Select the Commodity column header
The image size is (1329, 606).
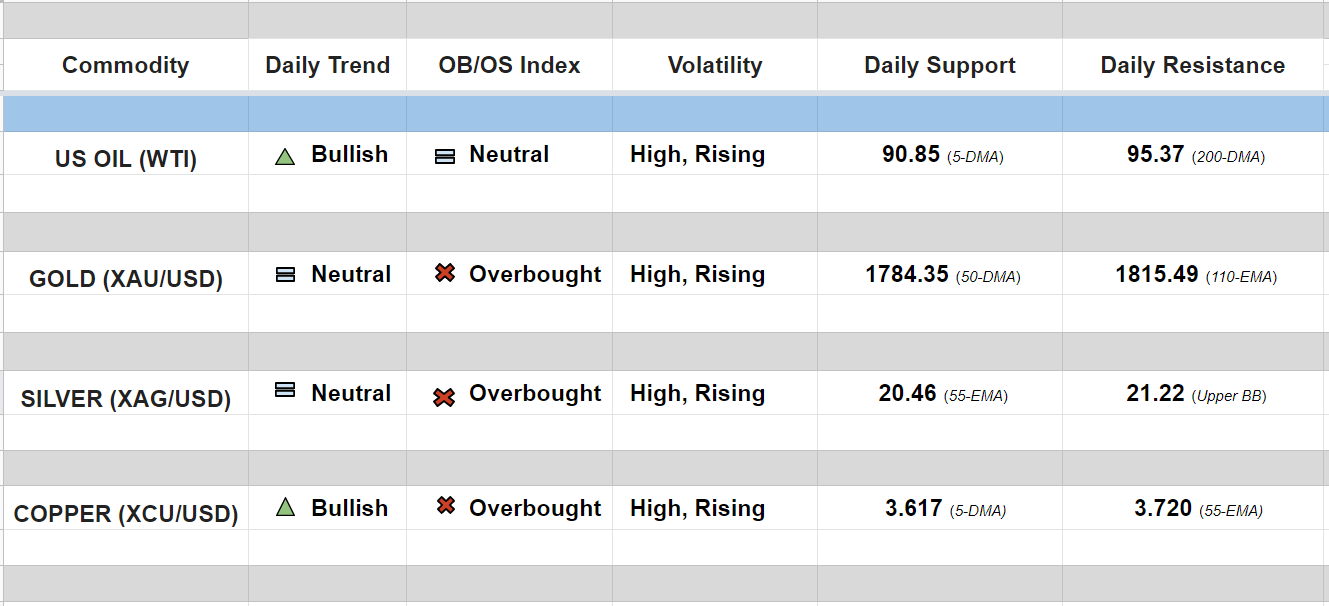[x=125, y=66]
